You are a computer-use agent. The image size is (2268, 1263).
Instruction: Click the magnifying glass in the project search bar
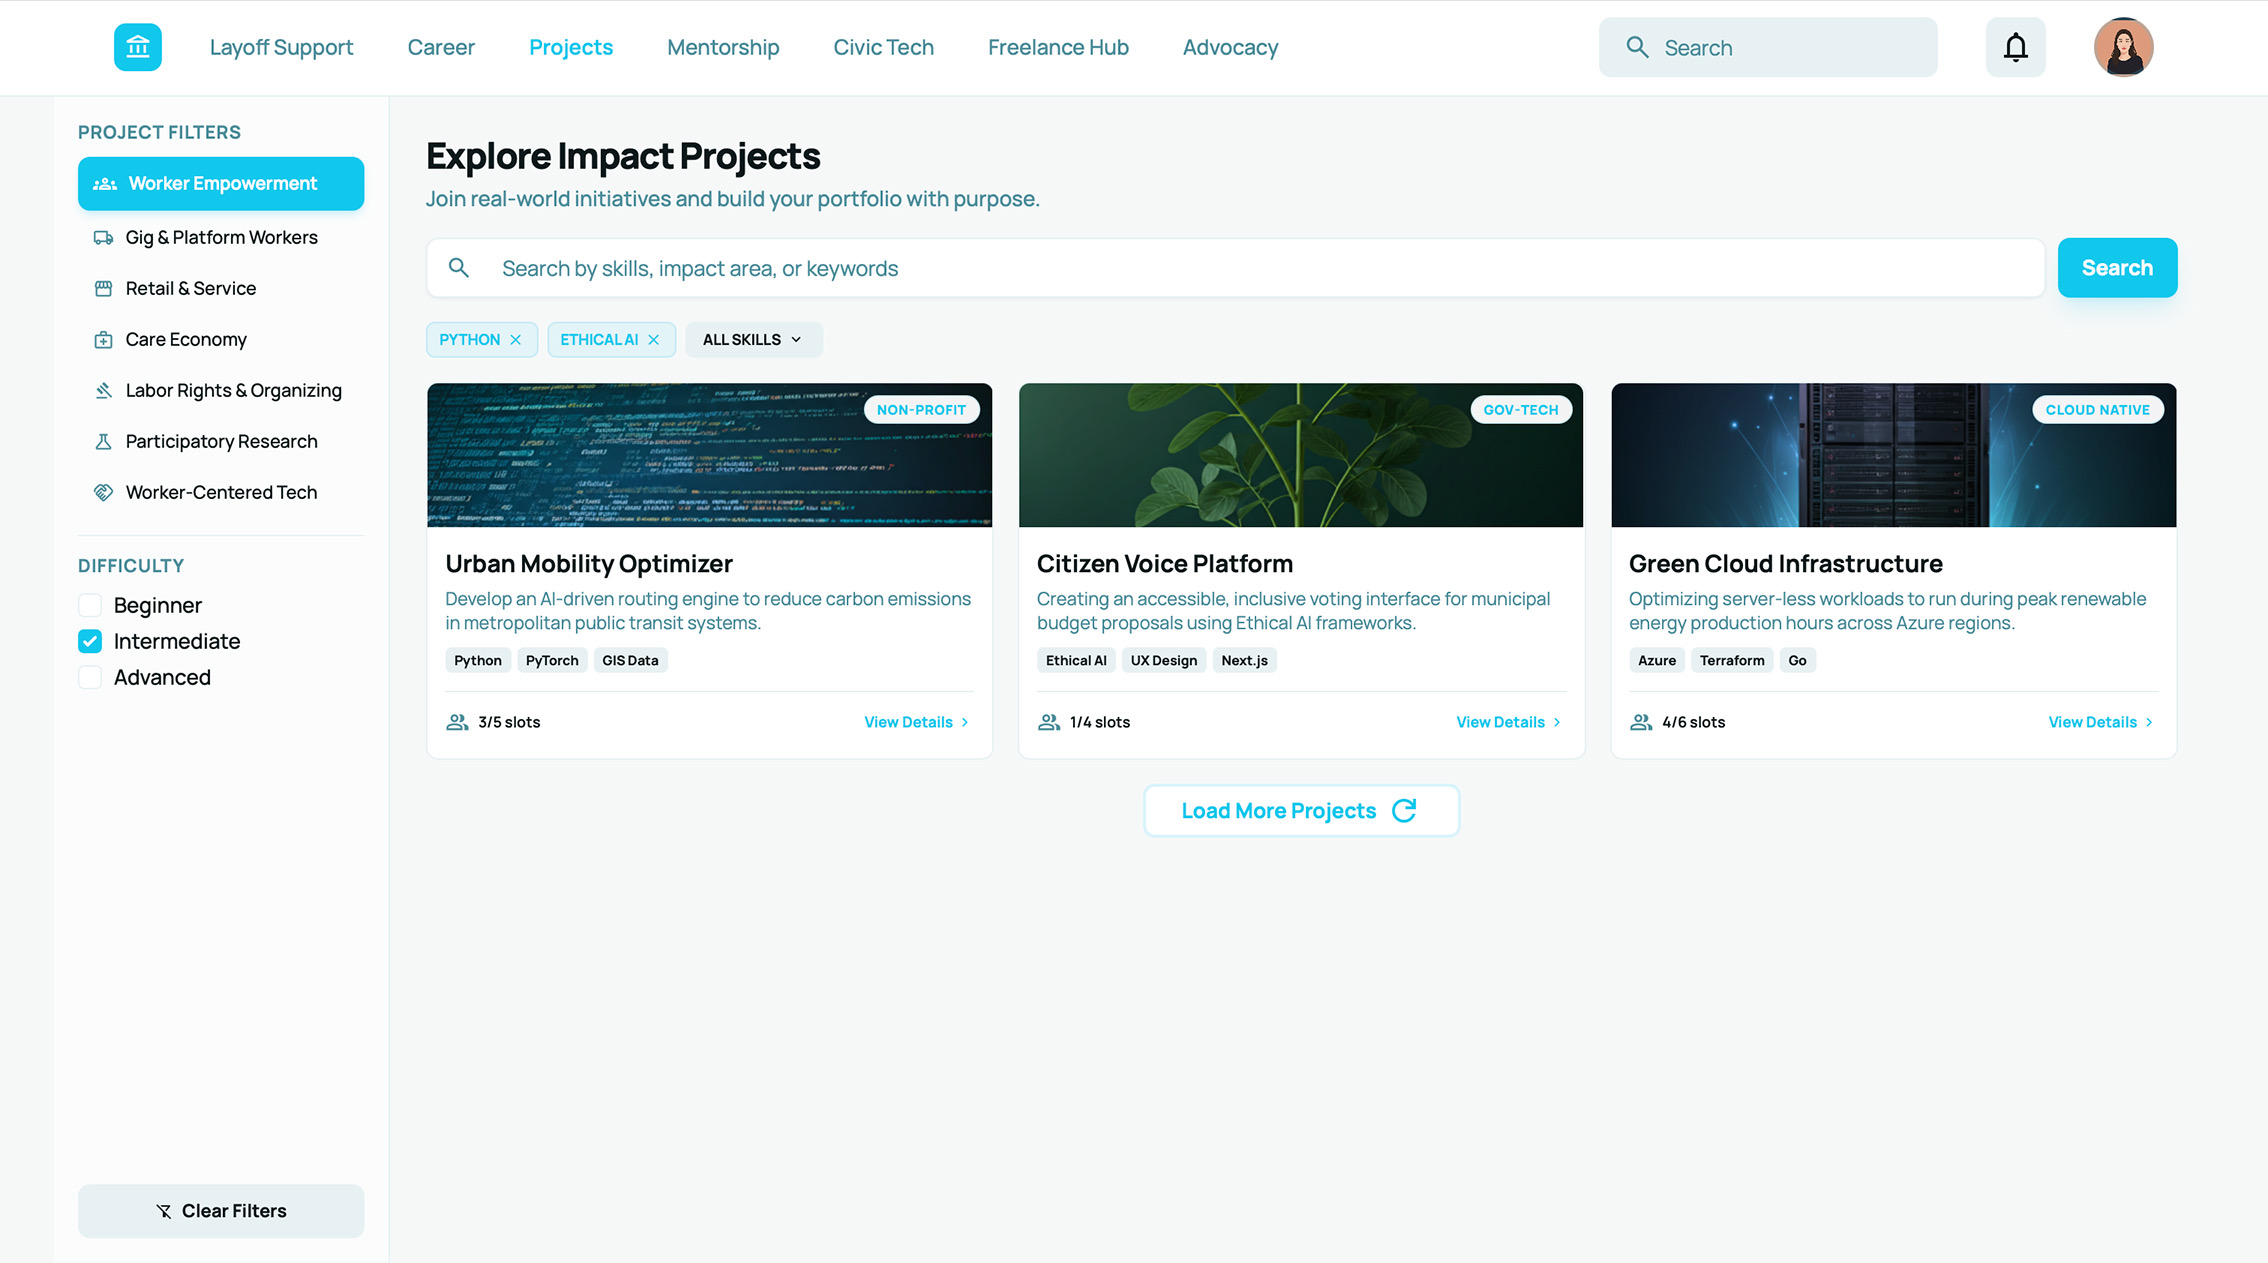(x=459, y=268)
